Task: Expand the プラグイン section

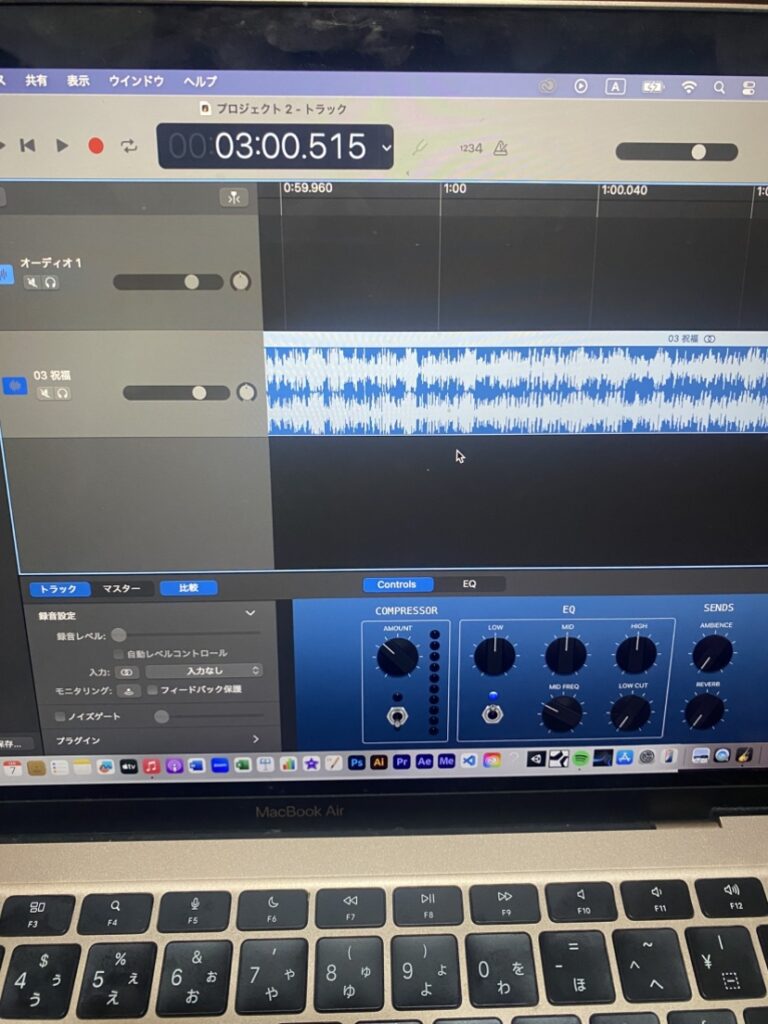Action: coord(255,739)
